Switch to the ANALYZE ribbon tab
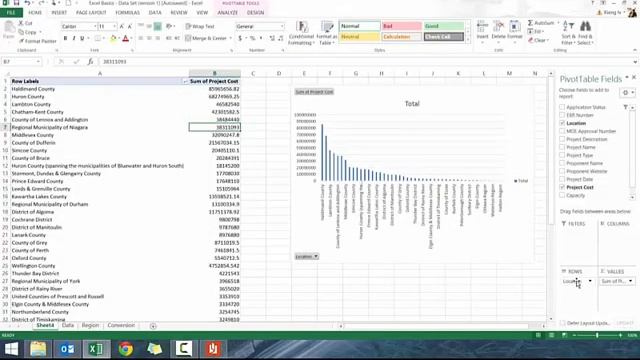Viewport: 640px width, 360px height. (227, 13)
